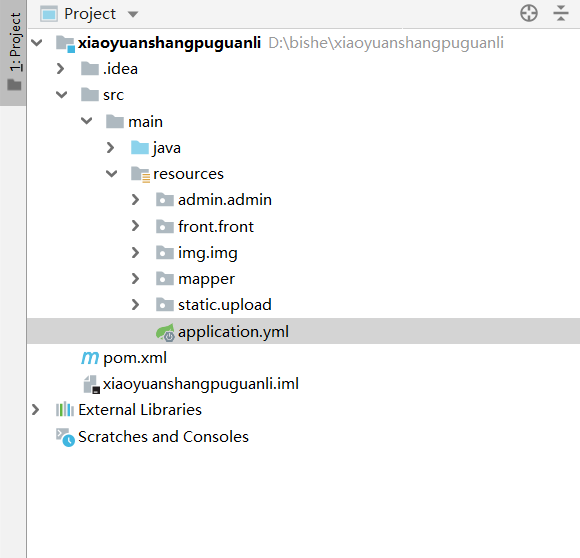Expand the External Libraries node
This screenshot has width=580, height=558.
pyautogui.click(x=36, y=410)
